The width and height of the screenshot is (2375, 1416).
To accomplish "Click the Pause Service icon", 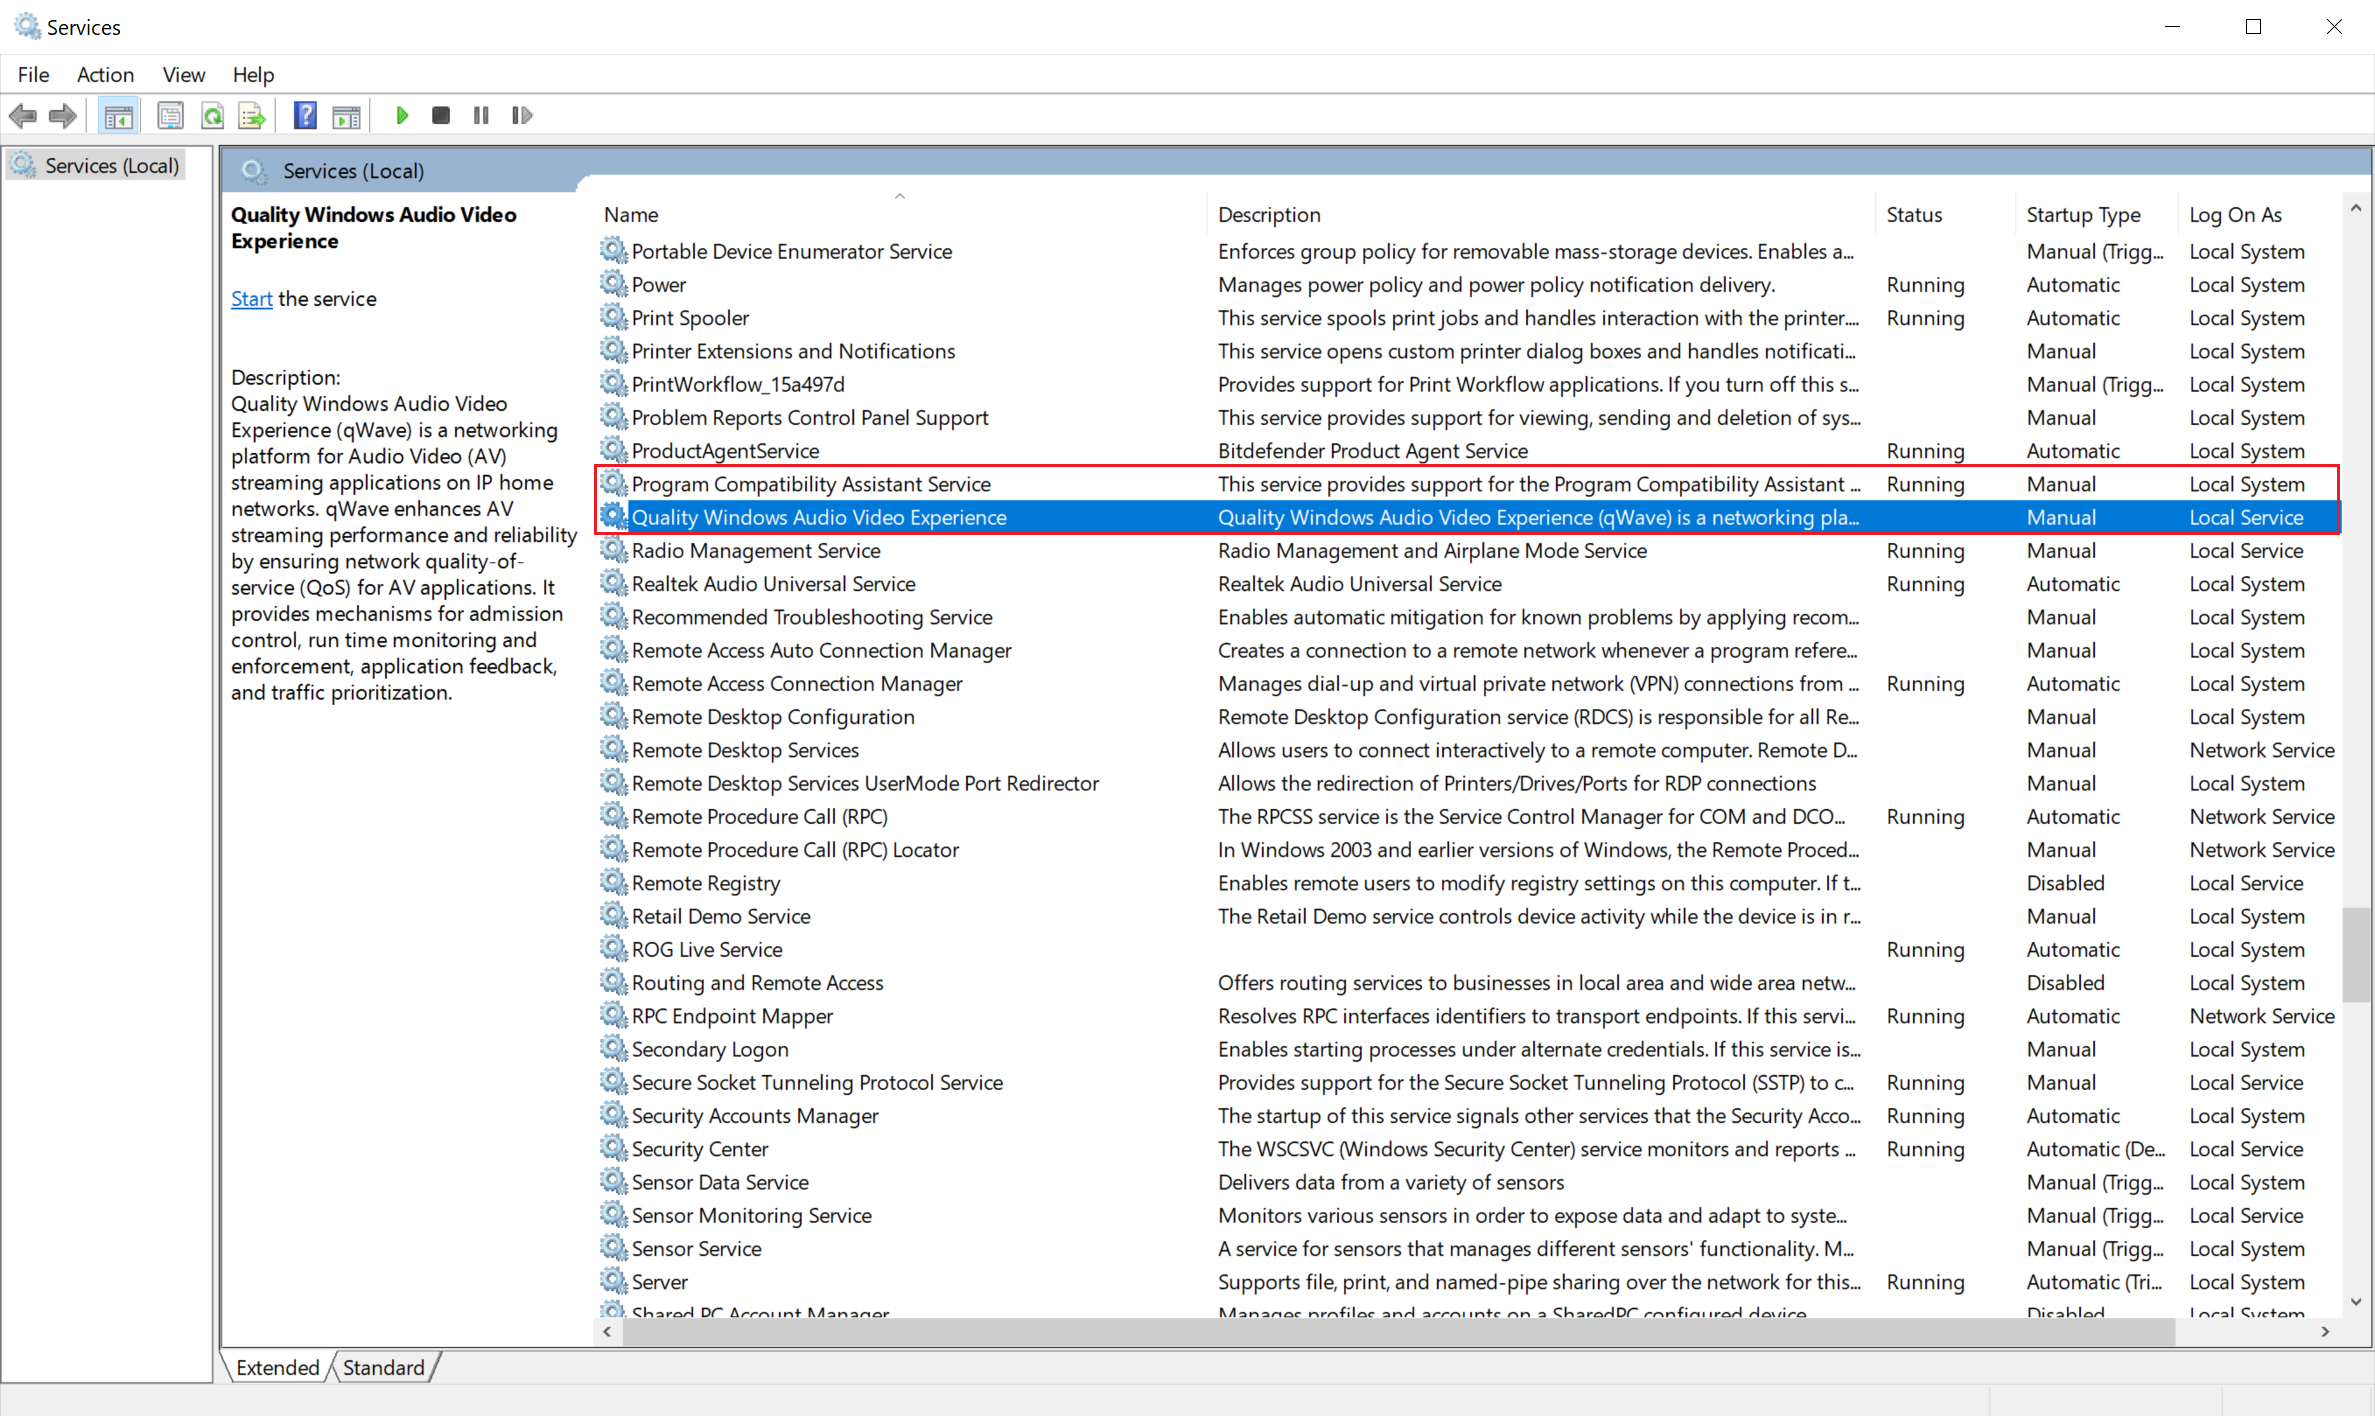I will pyautogui.click(x=481, y=116).
